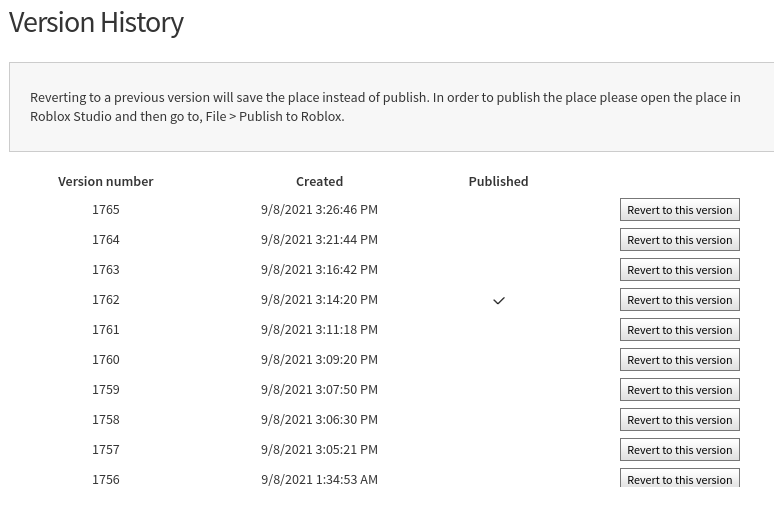This screenshot has width=774, height=514.
Task: Click version number 1760 text
Action: 106,359
